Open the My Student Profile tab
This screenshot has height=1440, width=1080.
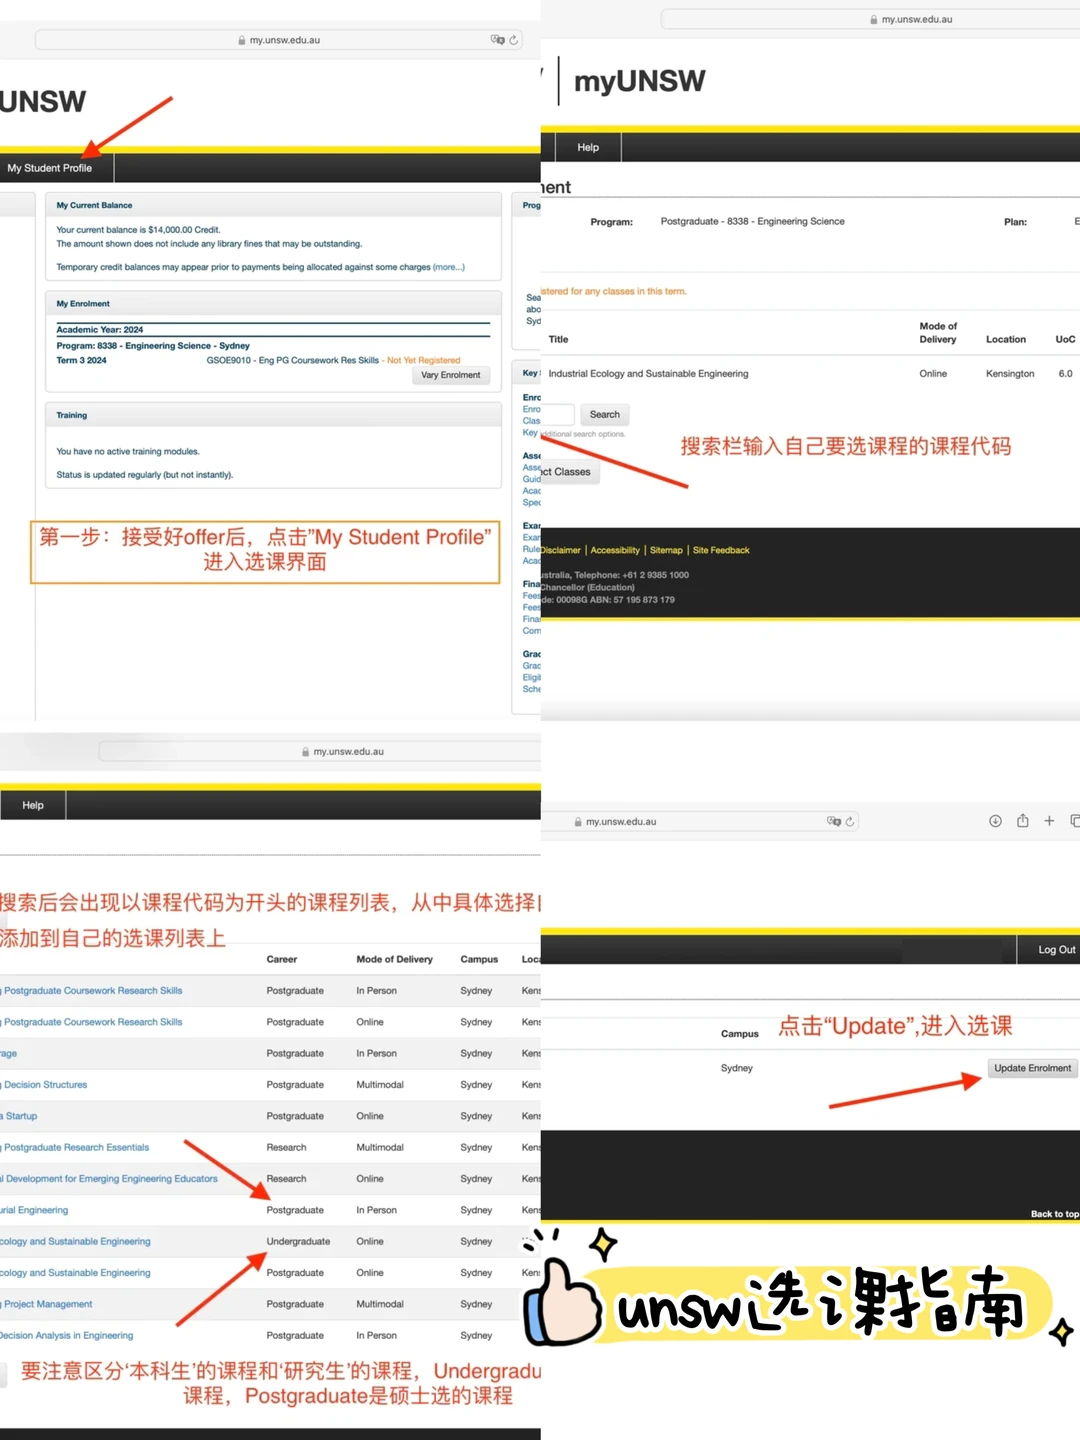(x=50, y=168)
